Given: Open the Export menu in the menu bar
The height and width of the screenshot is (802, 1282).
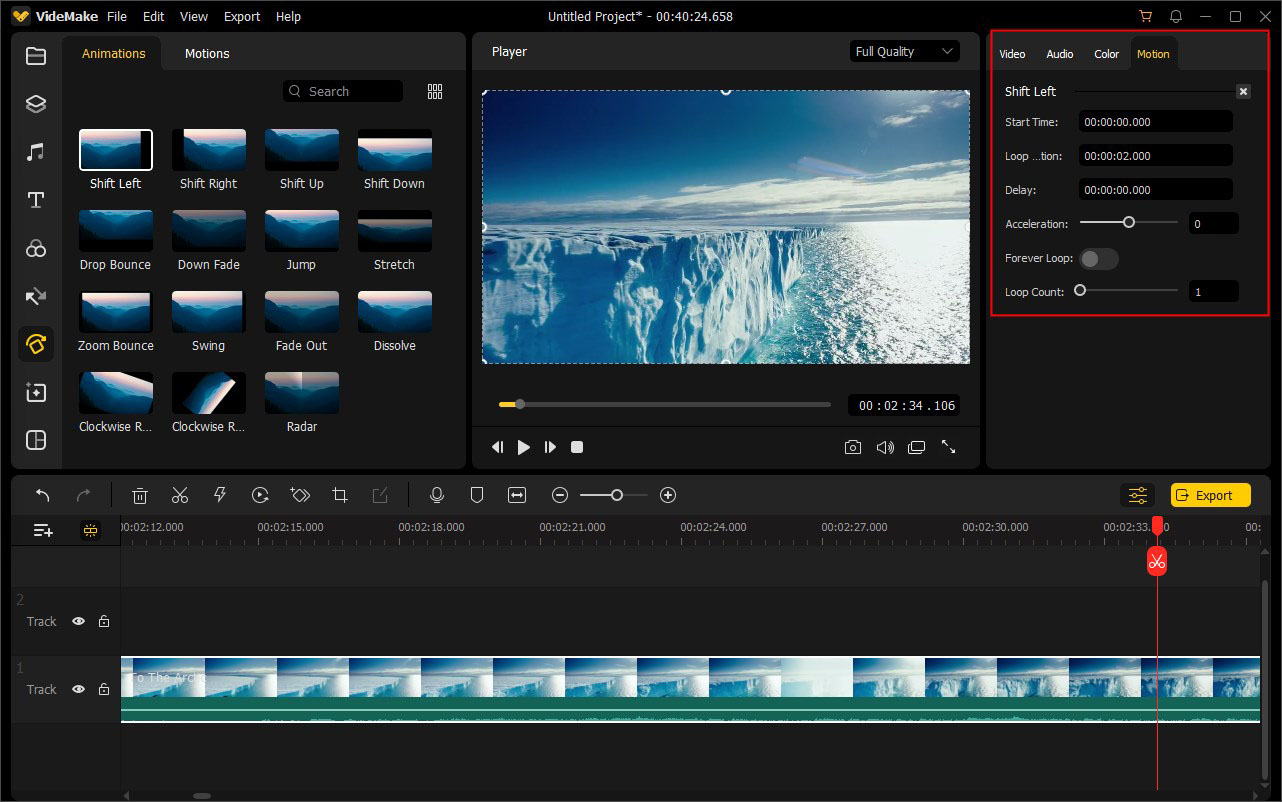Looking at the screenshot, I should coord(242,16).
